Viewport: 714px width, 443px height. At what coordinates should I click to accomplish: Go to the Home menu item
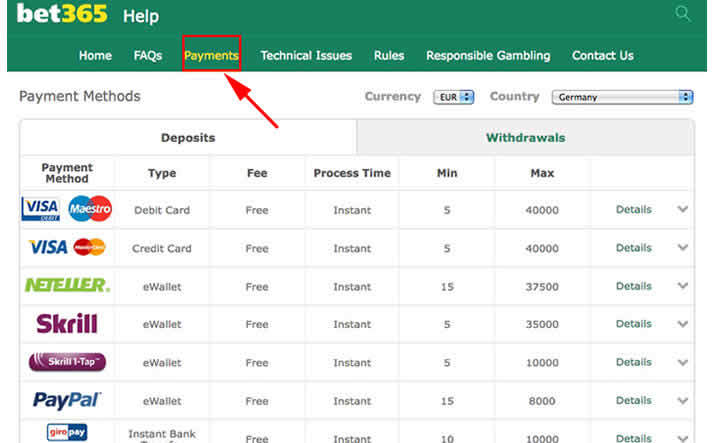pyautogui.click(x=95, y=56)
